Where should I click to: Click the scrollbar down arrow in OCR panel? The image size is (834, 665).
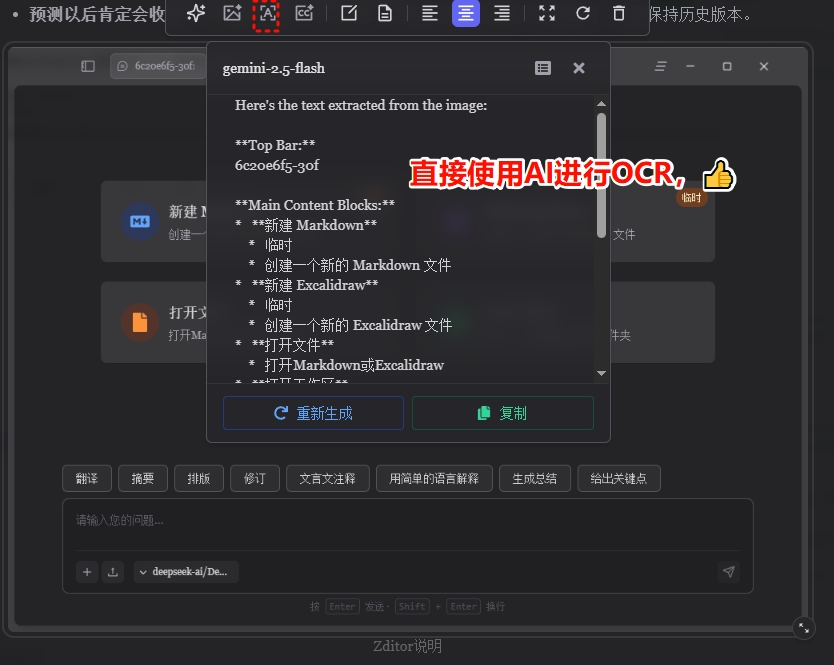(601, 373)
